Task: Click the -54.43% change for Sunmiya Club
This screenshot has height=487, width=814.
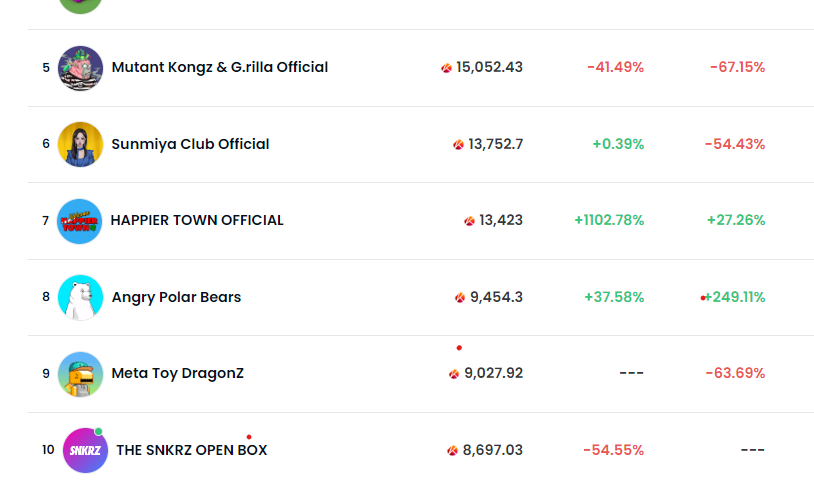Action: point(735,144)
